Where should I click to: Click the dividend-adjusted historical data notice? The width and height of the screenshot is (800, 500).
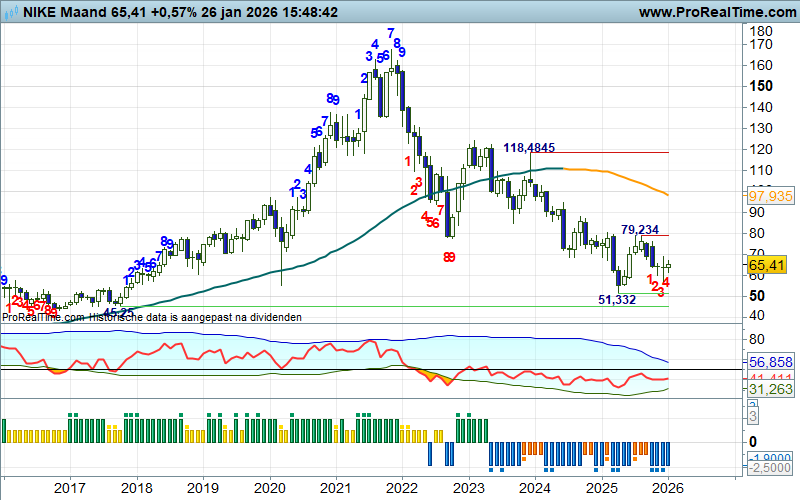point(150,317)
